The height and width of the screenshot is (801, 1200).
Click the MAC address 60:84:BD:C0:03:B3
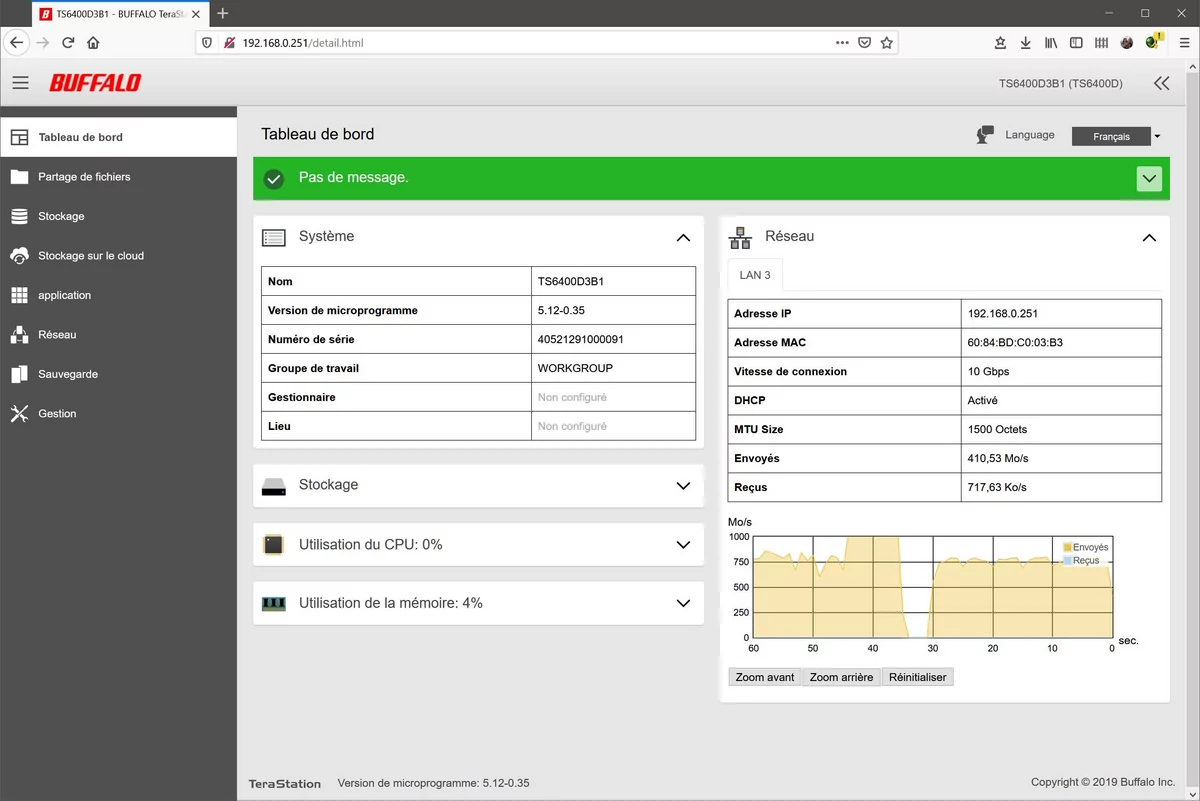[1015, 342]
